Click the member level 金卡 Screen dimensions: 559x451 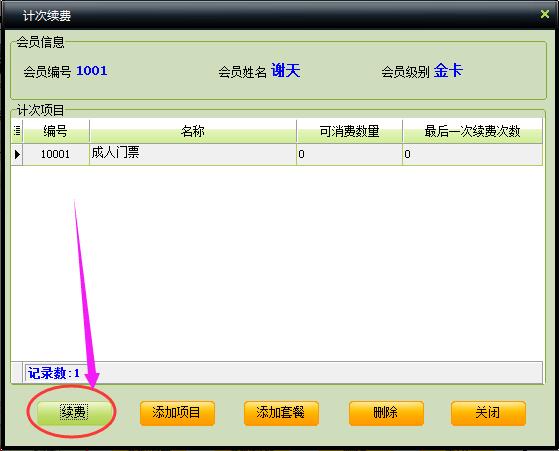448,71
